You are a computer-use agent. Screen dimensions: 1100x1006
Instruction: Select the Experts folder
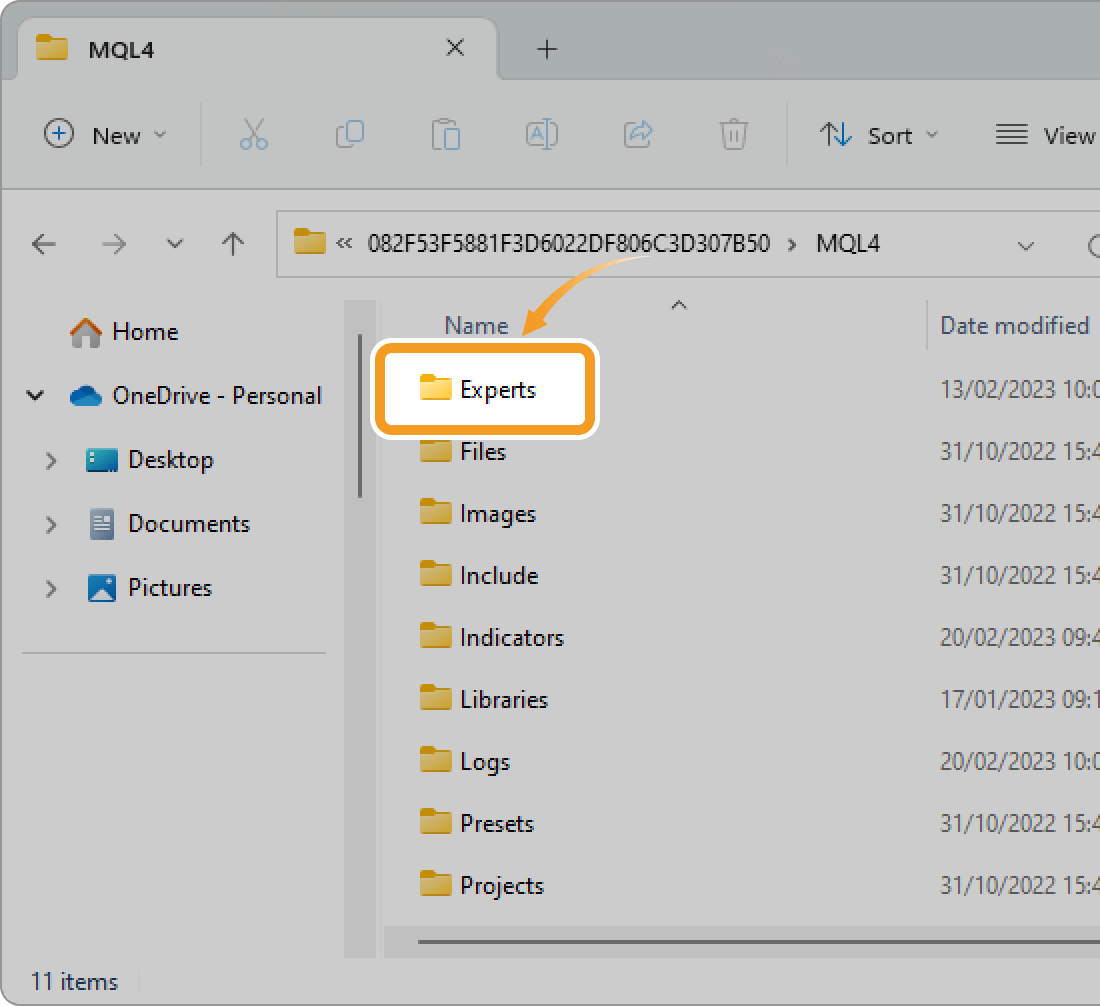tap(497, 390)
